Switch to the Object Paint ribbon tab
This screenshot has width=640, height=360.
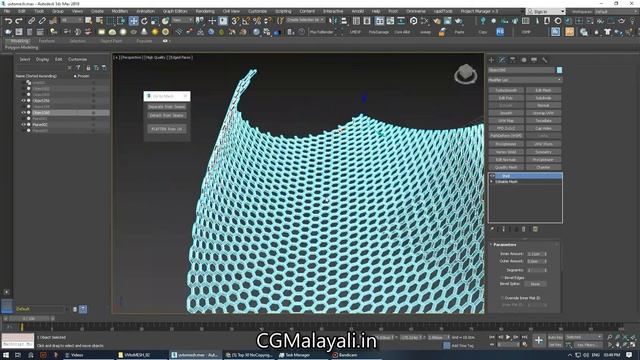pos(111,41)
